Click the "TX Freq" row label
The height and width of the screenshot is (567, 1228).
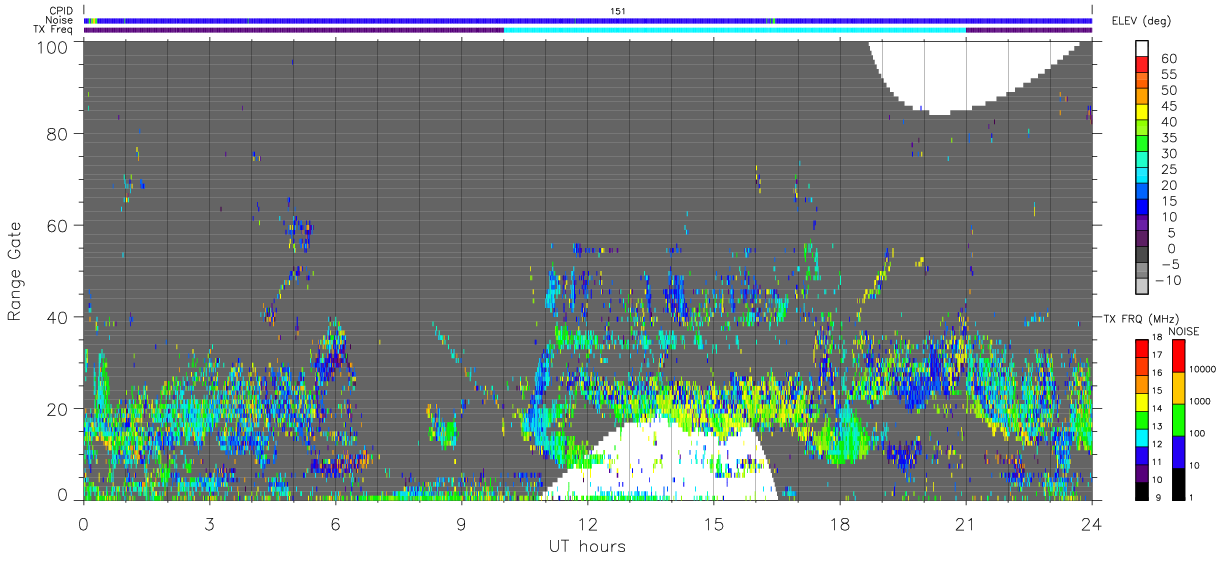coord(54,29)
